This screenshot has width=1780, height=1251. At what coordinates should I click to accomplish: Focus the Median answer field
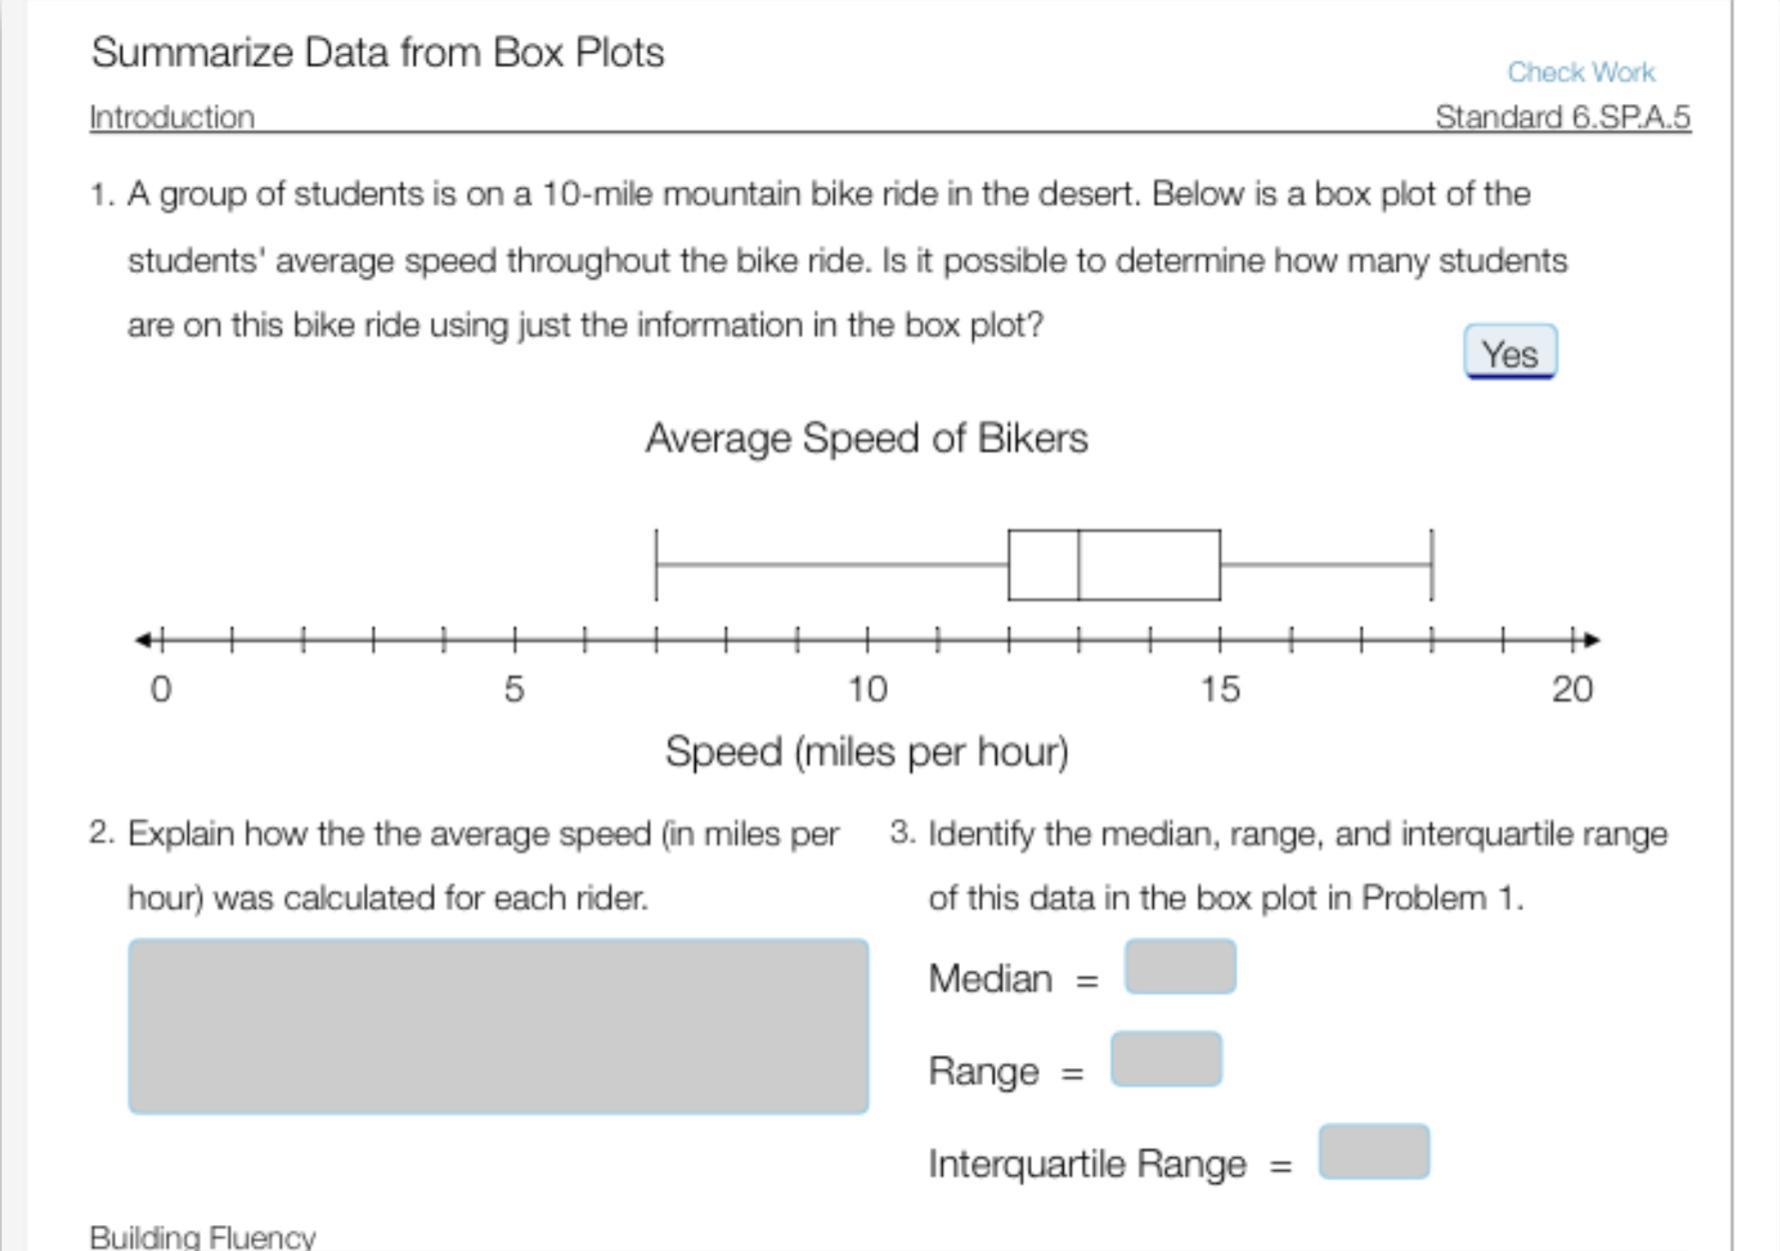1180,967
